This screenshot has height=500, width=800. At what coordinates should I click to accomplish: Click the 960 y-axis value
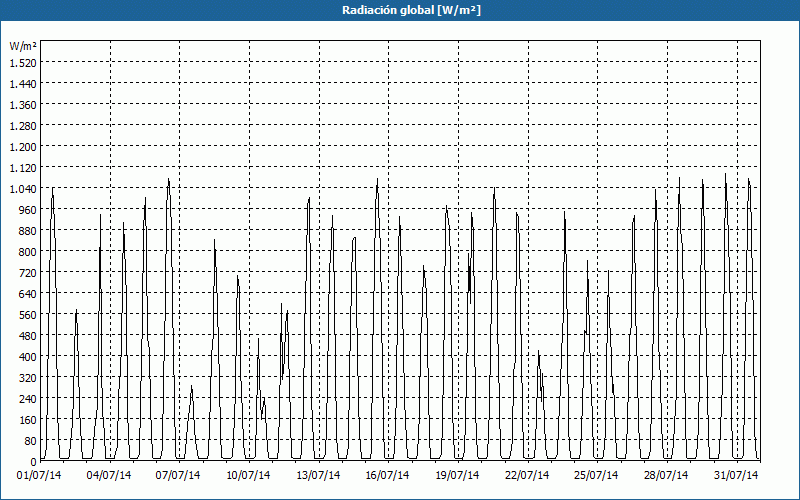point(28,210)
